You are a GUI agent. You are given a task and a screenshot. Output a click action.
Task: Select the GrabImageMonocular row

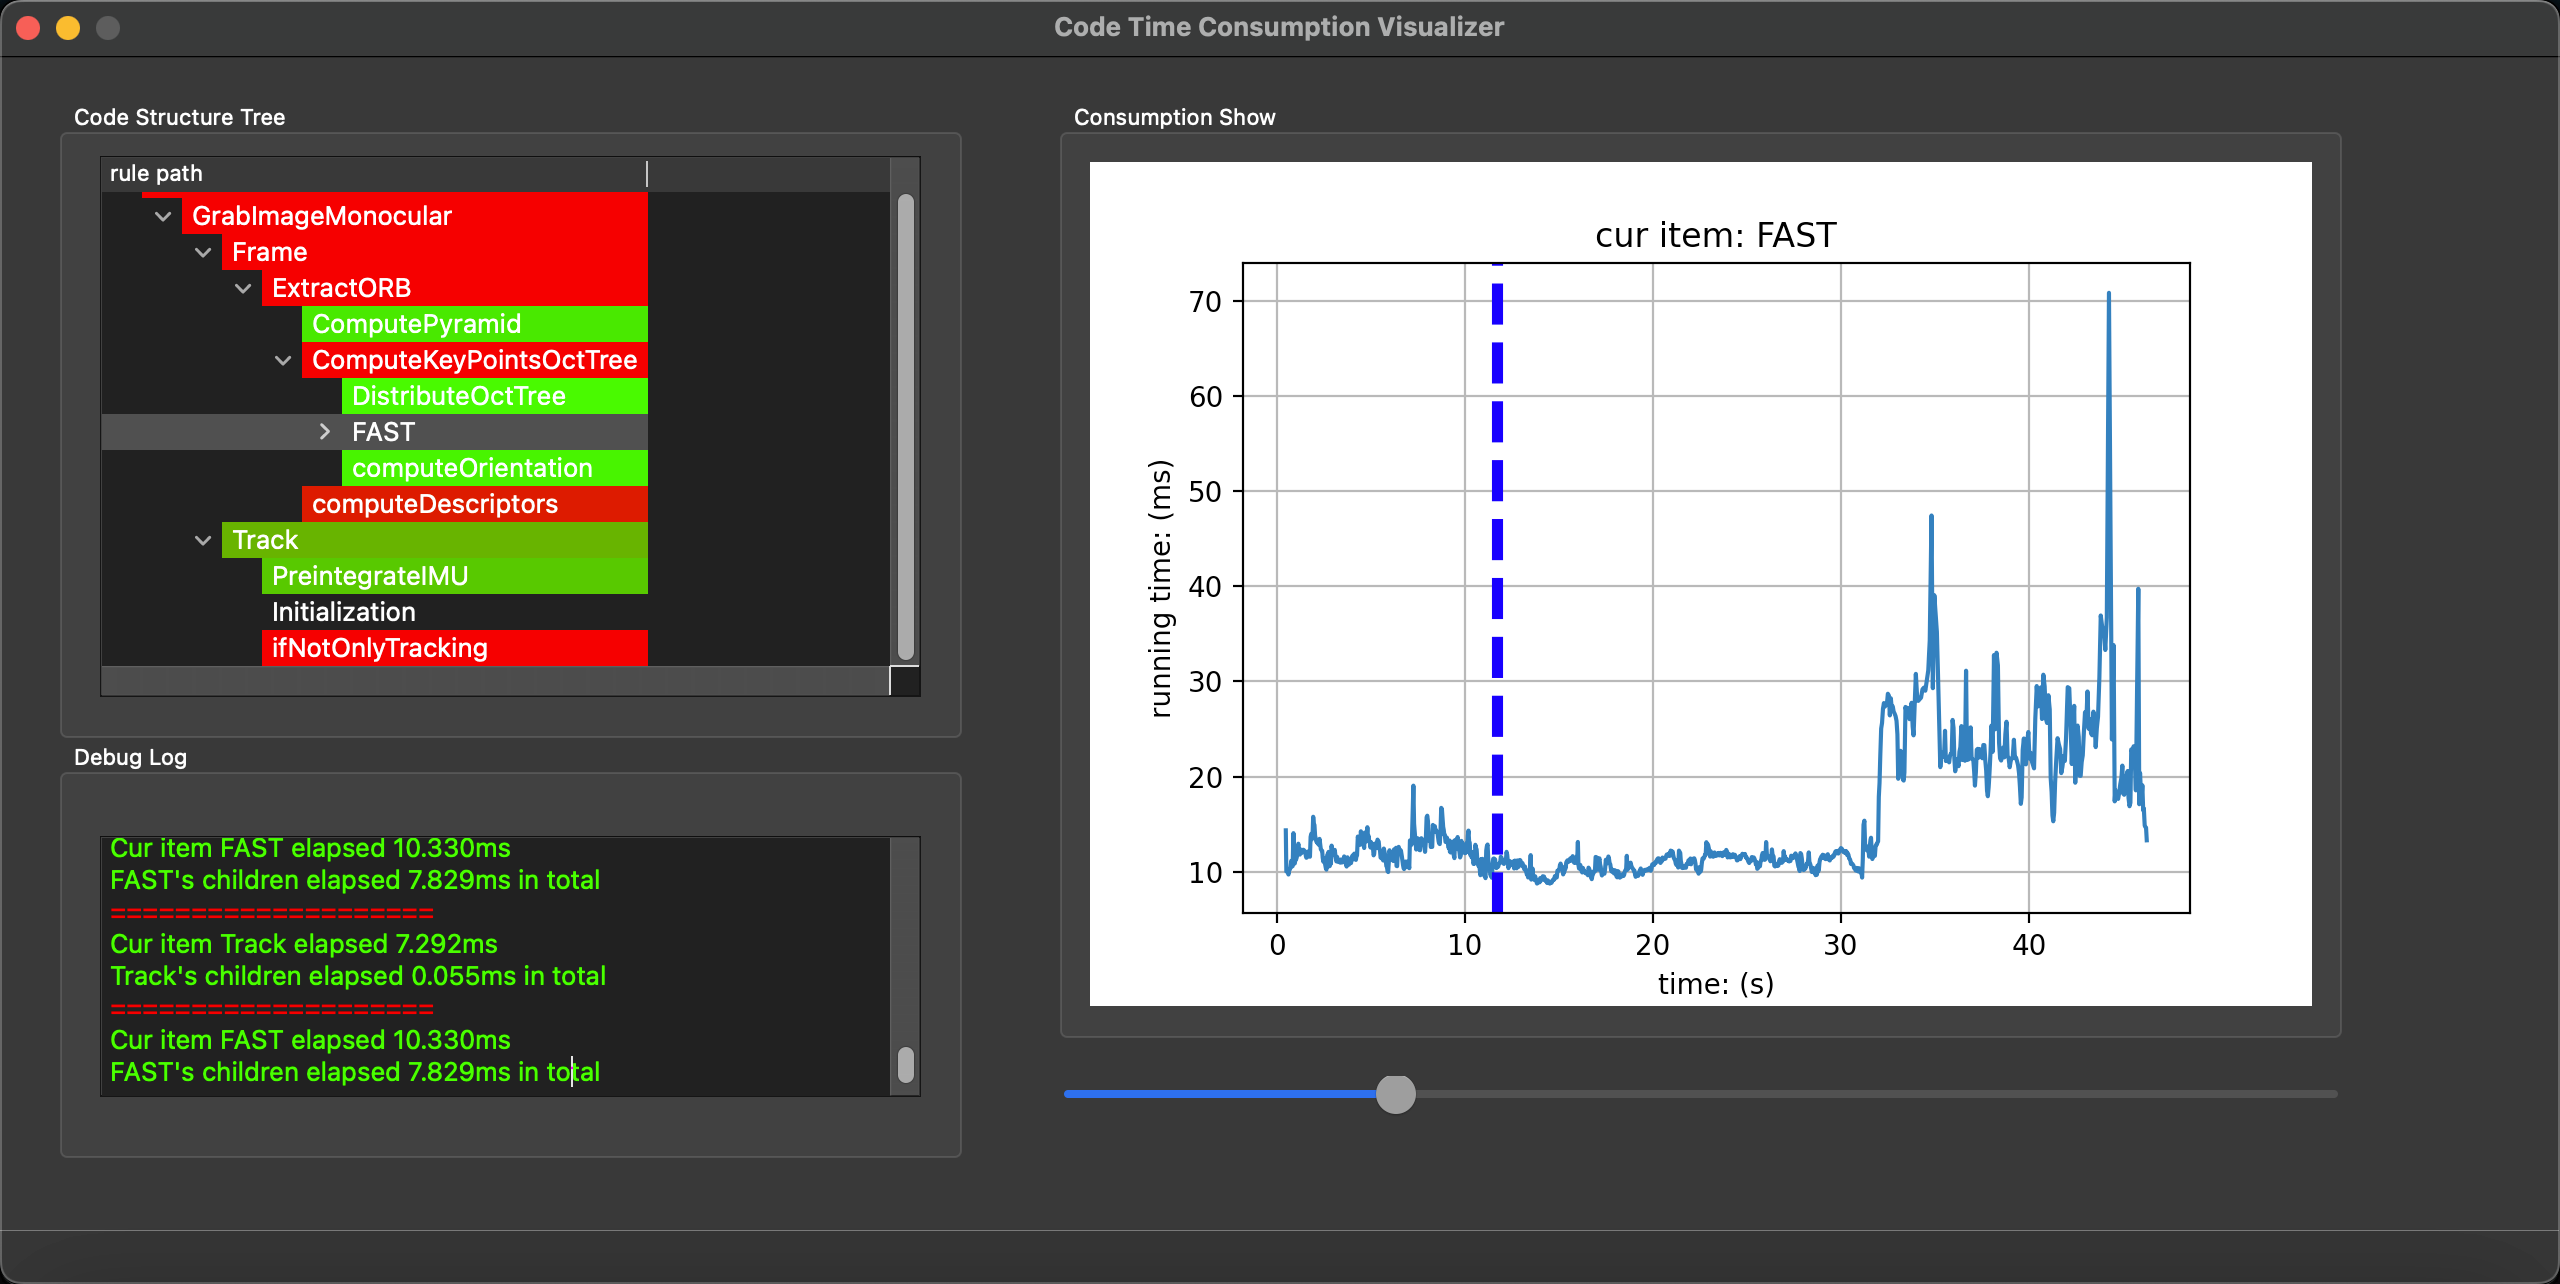click(415, 216)
